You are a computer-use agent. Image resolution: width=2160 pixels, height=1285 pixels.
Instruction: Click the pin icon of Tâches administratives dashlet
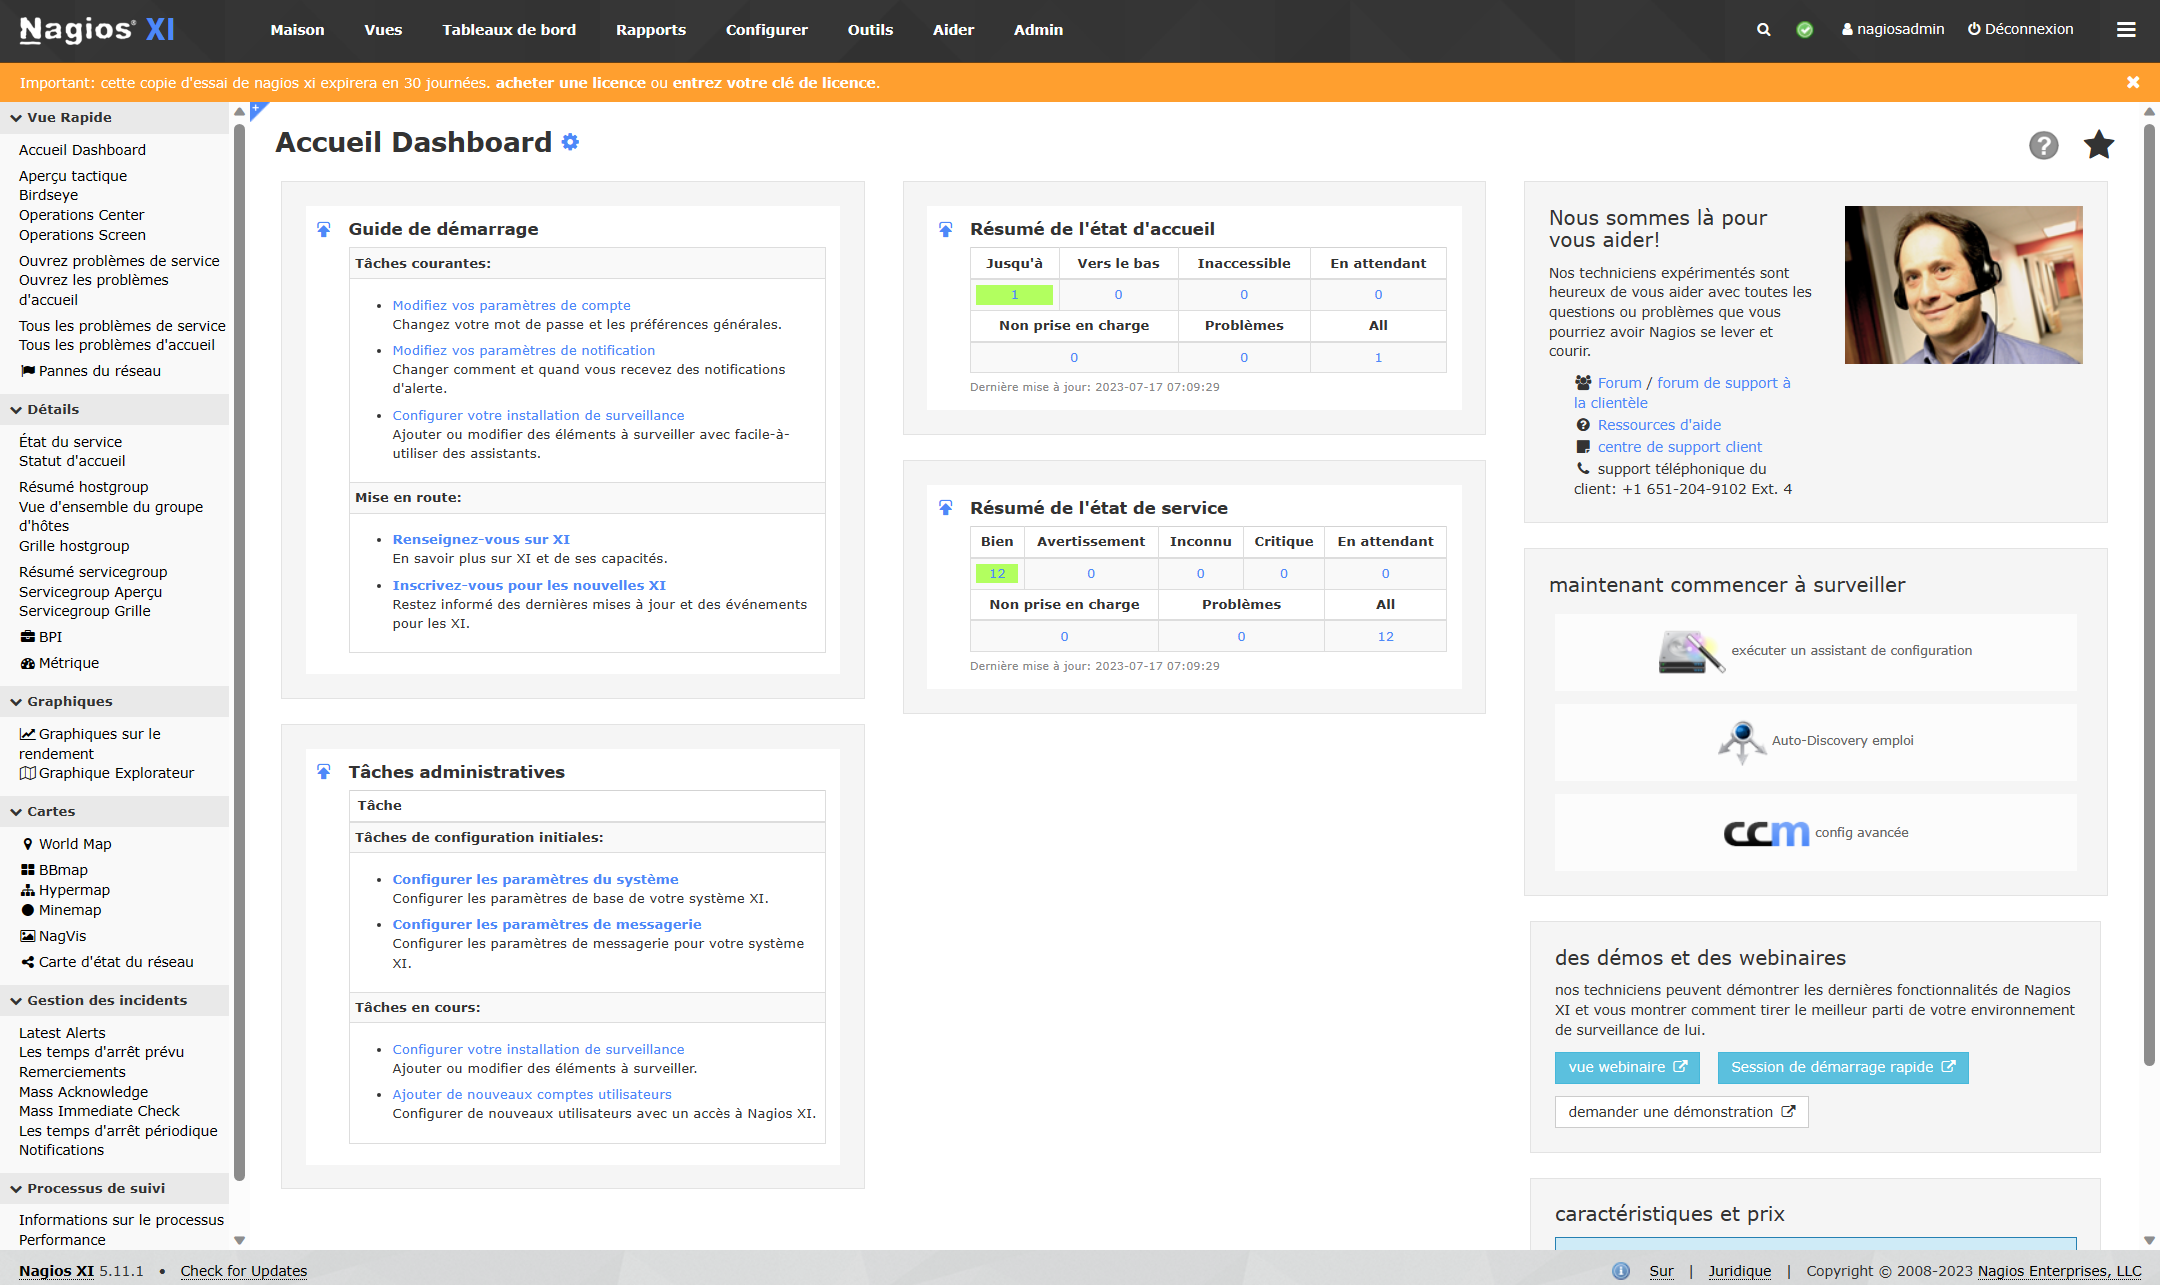[x=324, y=772]
